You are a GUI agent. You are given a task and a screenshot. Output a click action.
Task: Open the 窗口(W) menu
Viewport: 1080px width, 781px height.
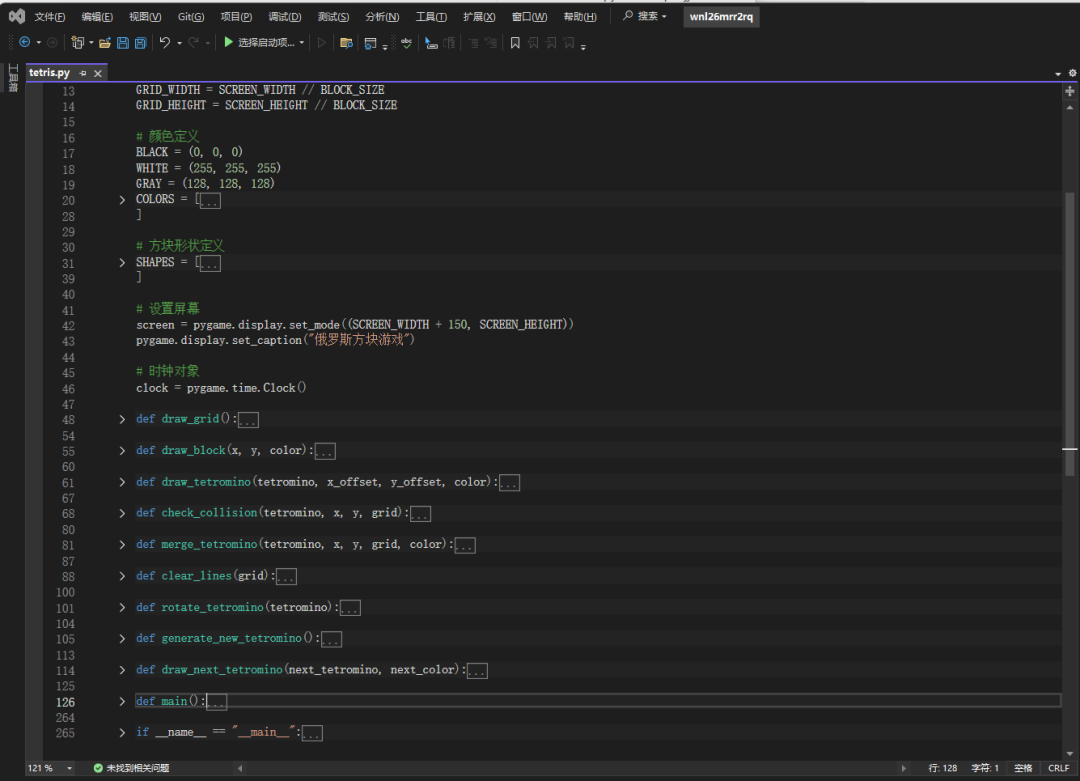(530, 17)
